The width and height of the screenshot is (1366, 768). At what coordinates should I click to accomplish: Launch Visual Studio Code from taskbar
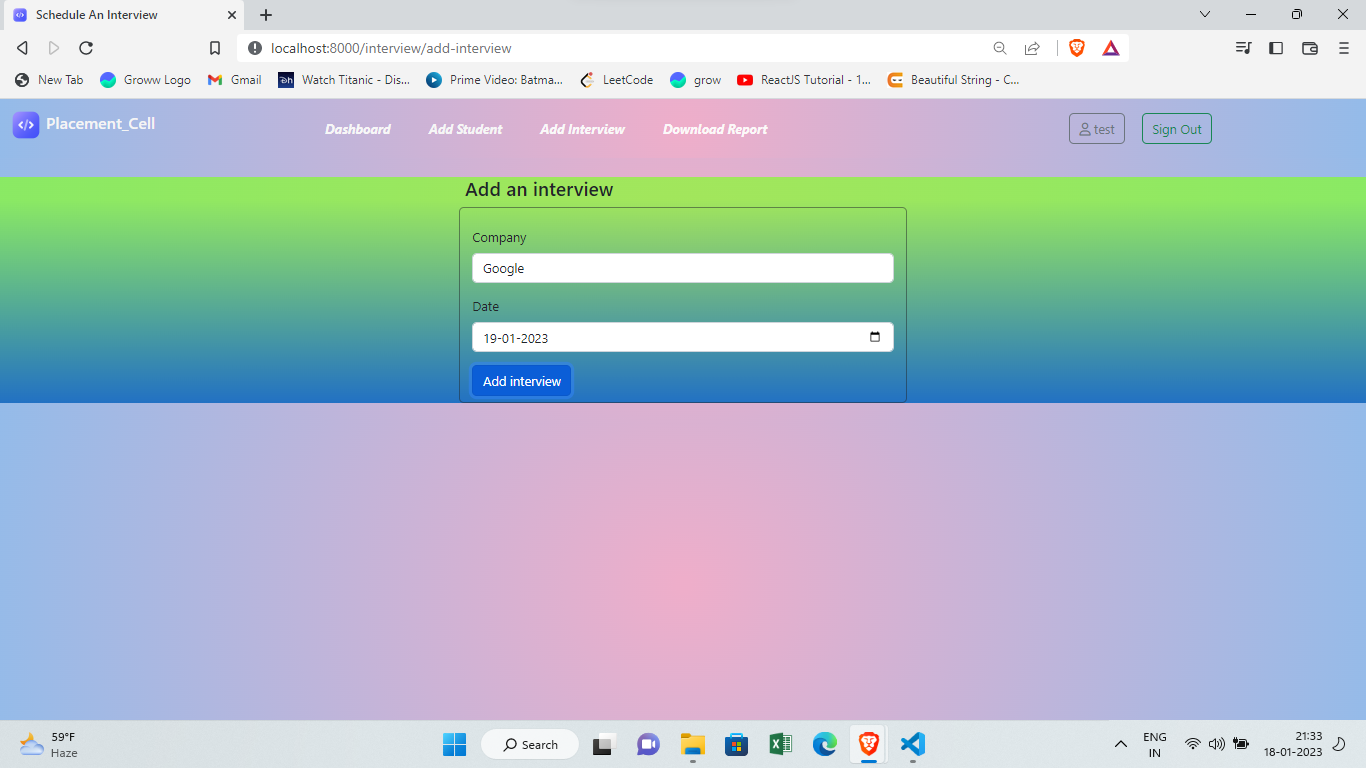point(912,744)
